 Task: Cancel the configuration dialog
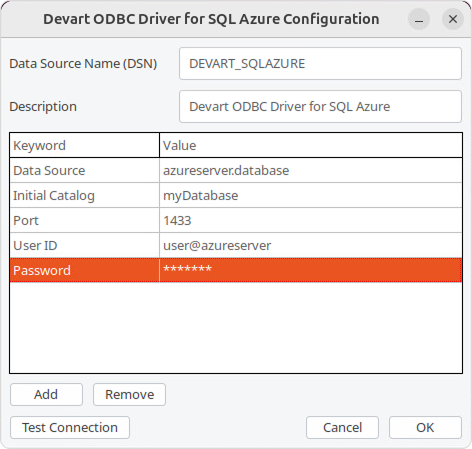342,427
